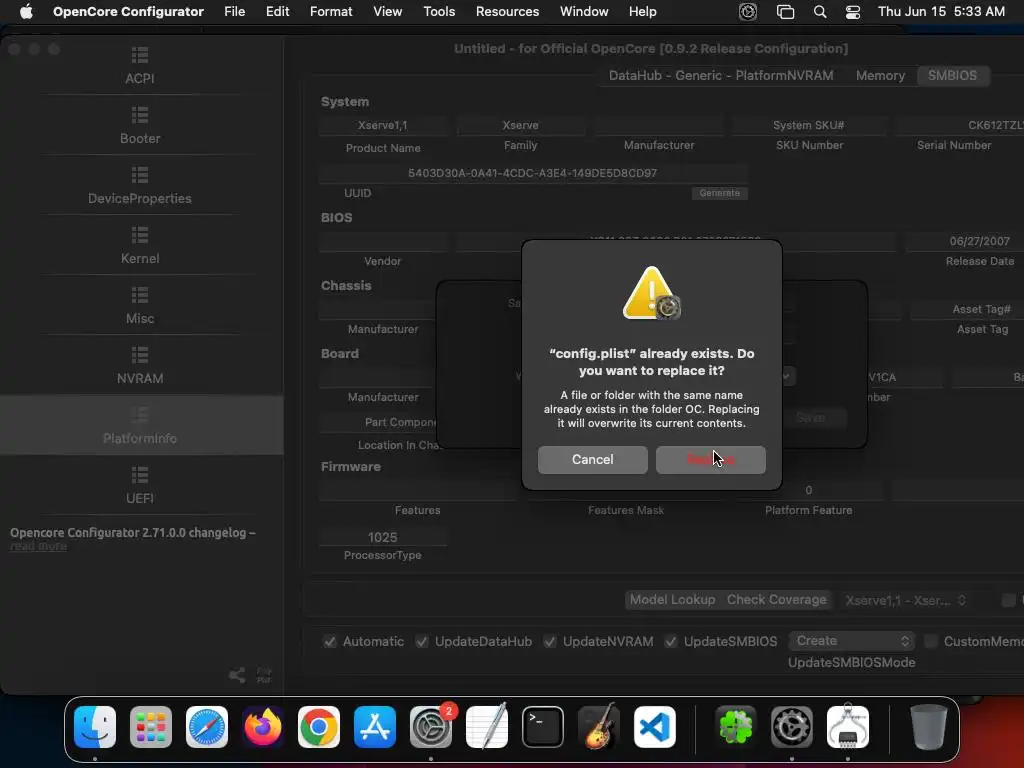This screenshot has width=1024, height=768.
Task: Open OpenCore Configurator gear icon in Dock
Action: pos(792,727)
